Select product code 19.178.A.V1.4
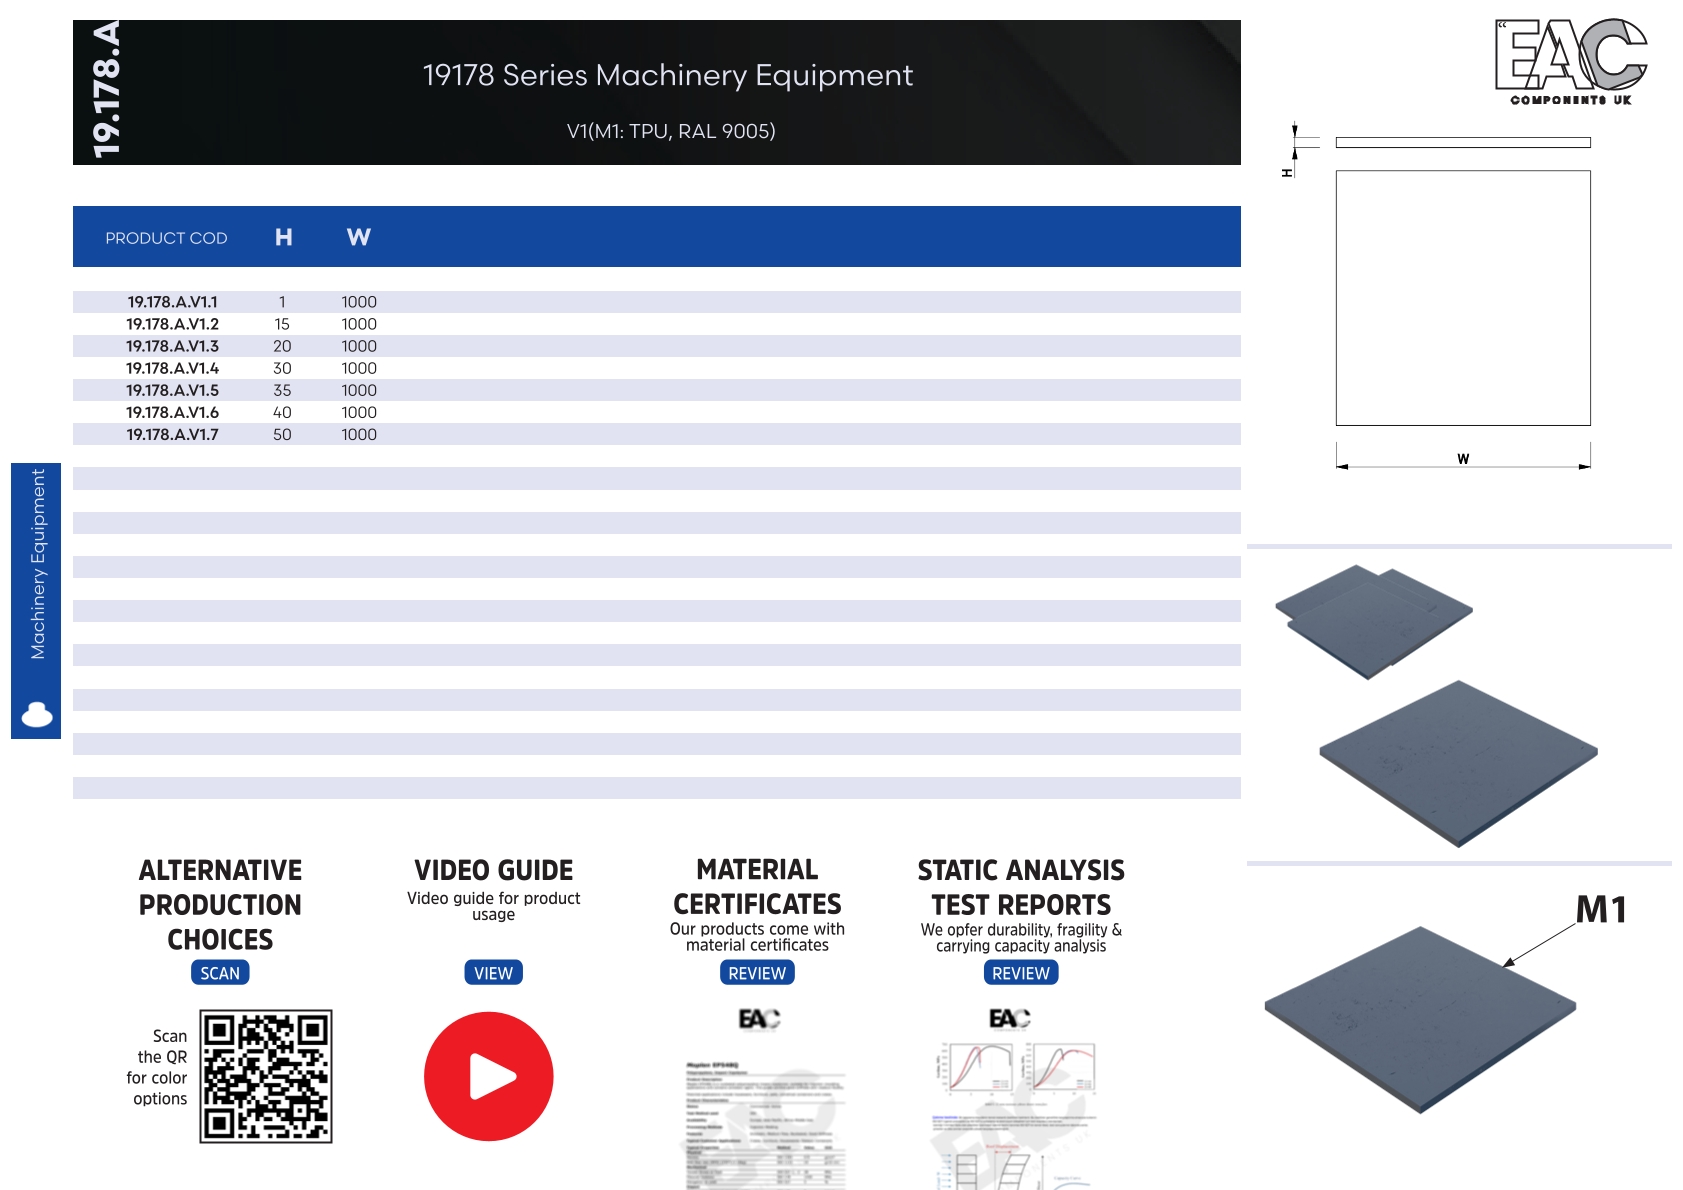Screen dimensions: 1683x1190 click(172, 368)
